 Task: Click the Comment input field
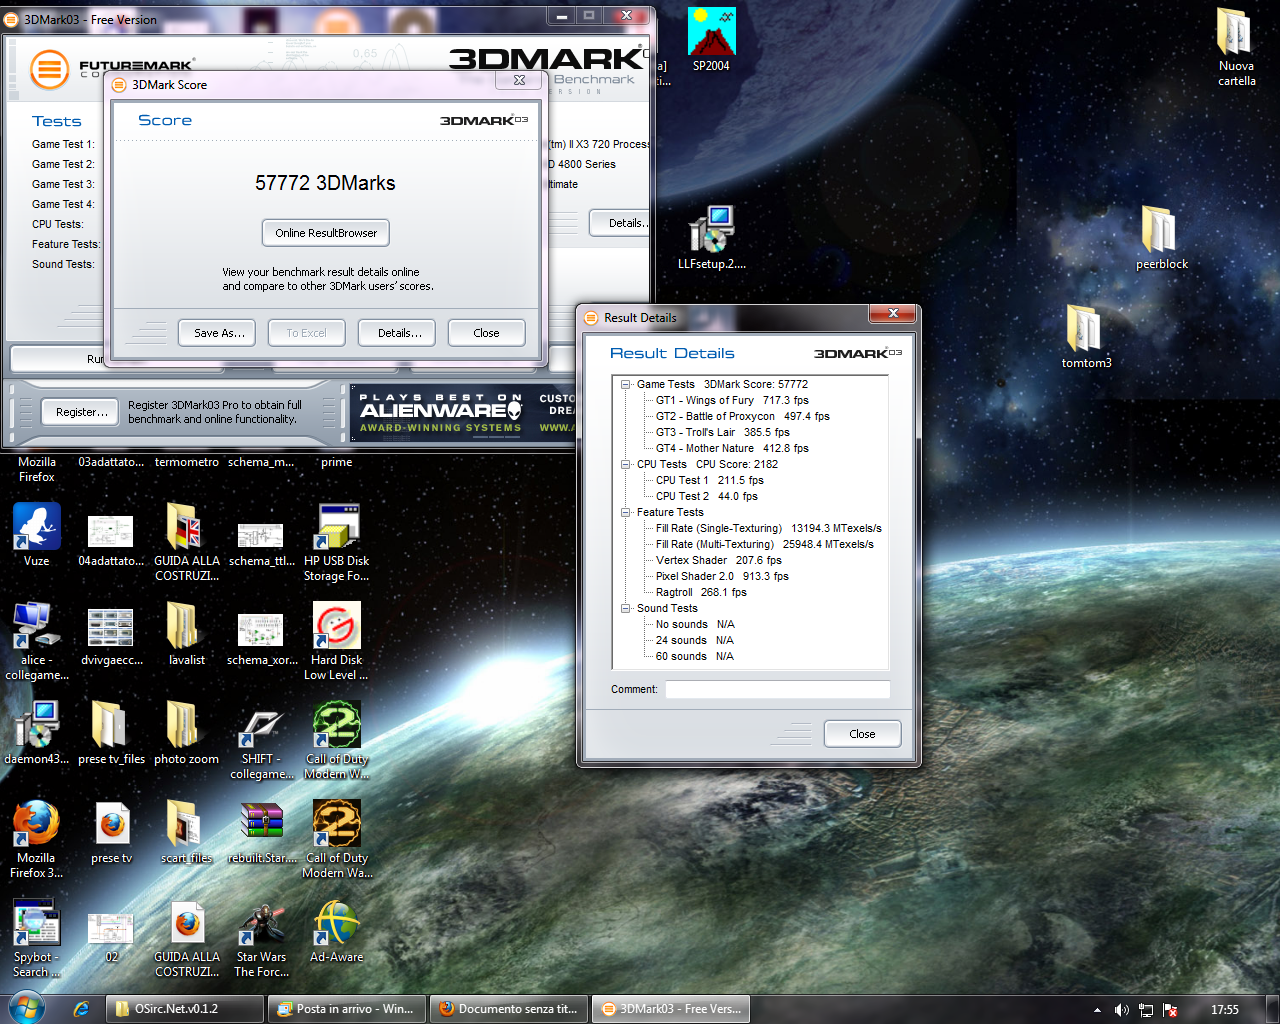click(777, 689)
